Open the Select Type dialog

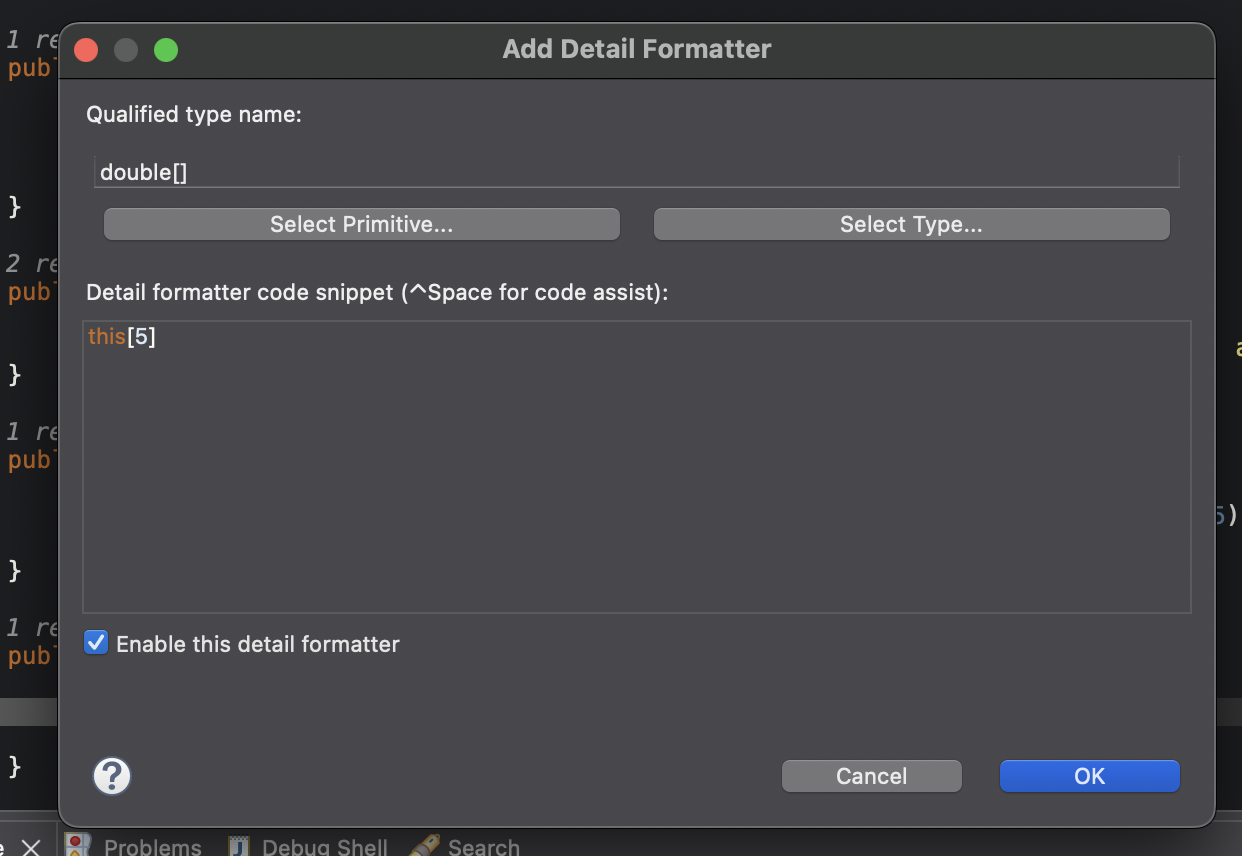coord(911,224)
